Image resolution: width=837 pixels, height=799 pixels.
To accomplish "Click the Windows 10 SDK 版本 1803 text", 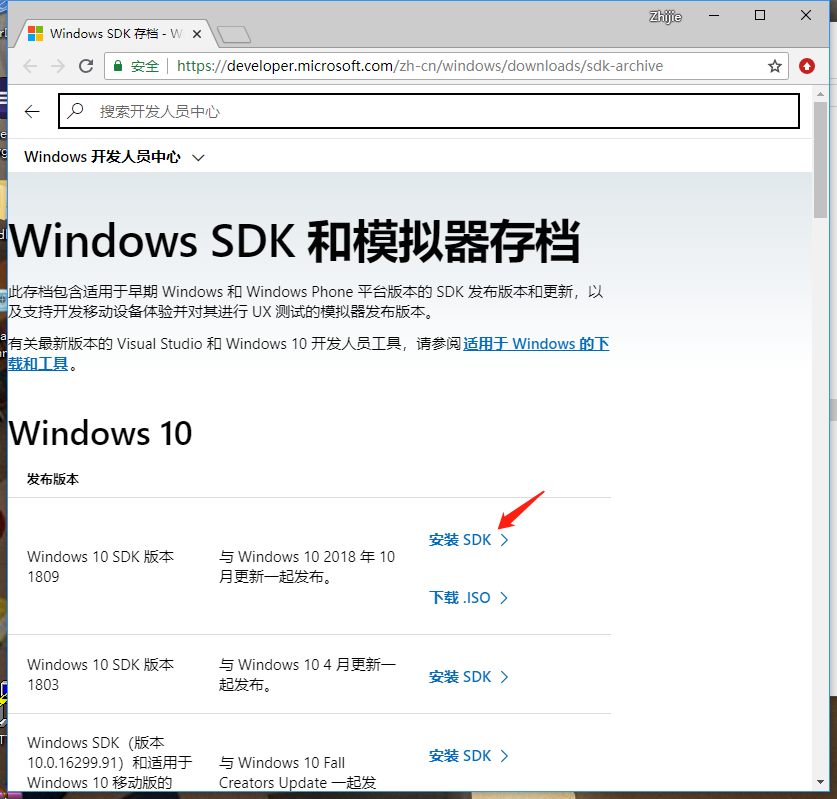I will coord(100,674).
